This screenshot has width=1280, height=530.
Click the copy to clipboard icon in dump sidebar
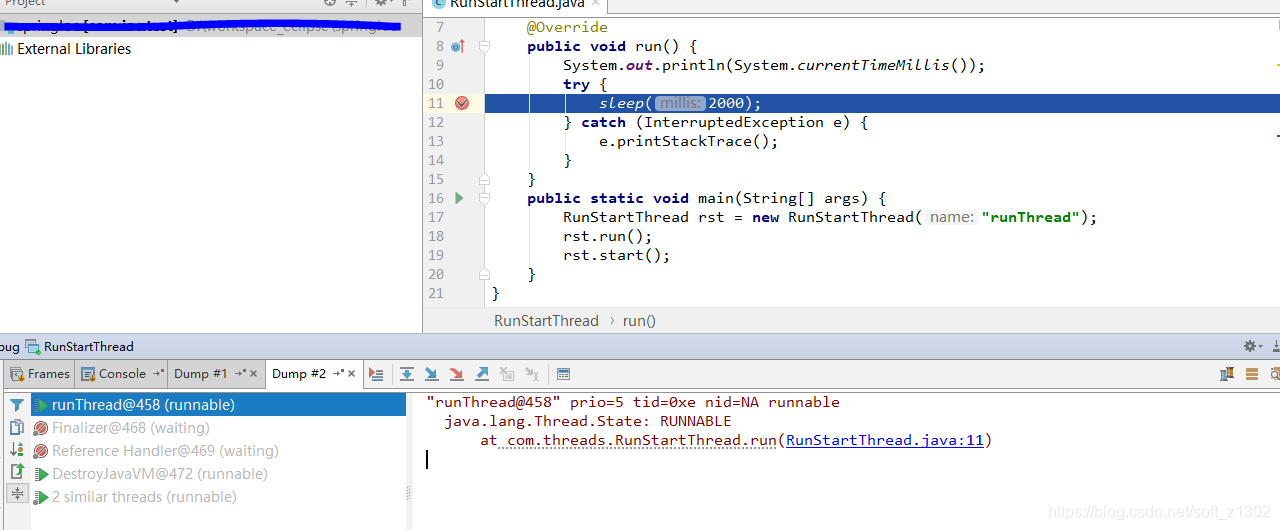[x=17, y=428]
